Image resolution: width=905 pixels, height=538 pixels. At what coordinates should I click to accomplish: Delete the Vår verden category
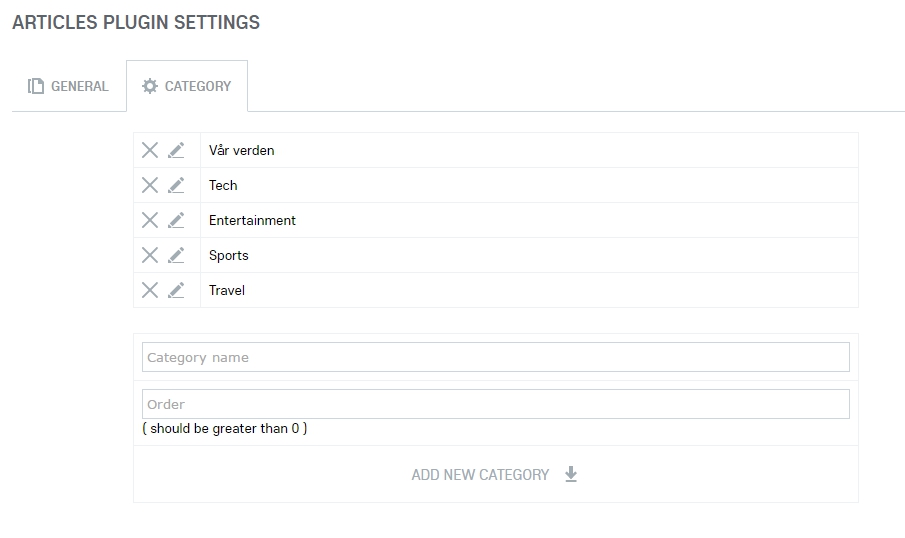coord(150,150)
